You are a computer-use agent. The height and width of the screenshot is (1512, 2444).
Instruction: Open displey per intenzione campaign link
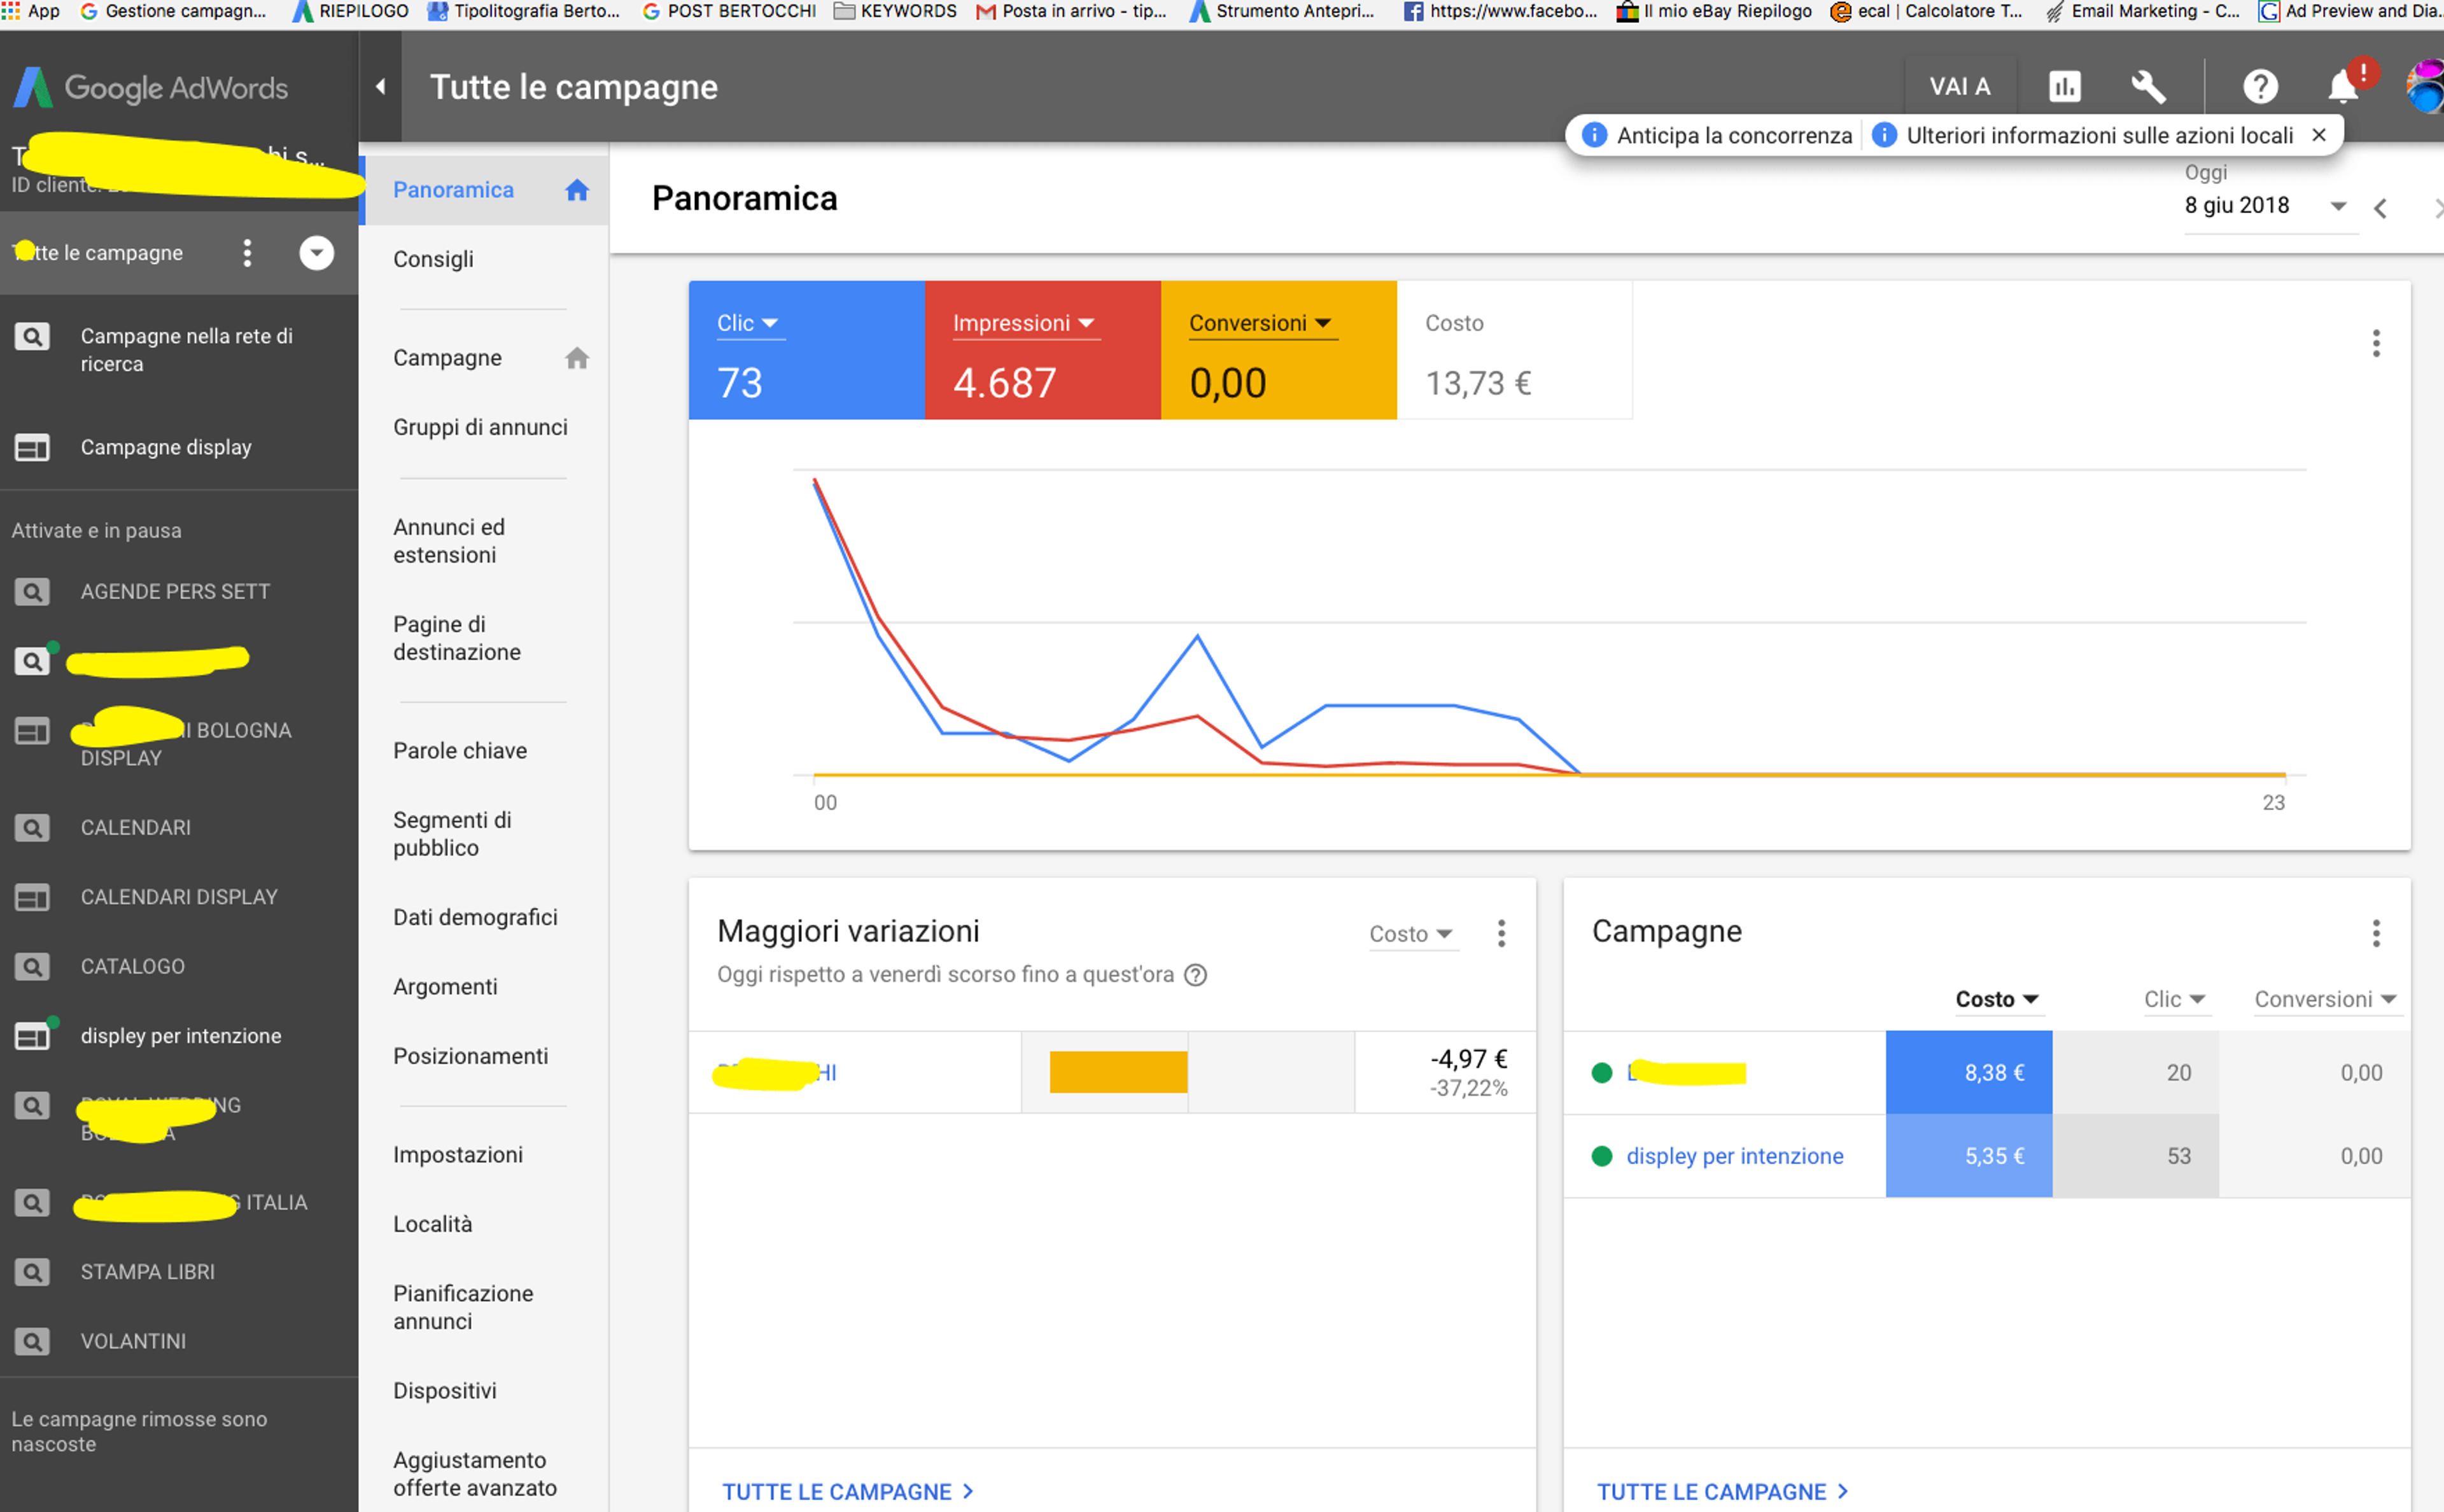pyautogui.click(x=1734, y=1156)
